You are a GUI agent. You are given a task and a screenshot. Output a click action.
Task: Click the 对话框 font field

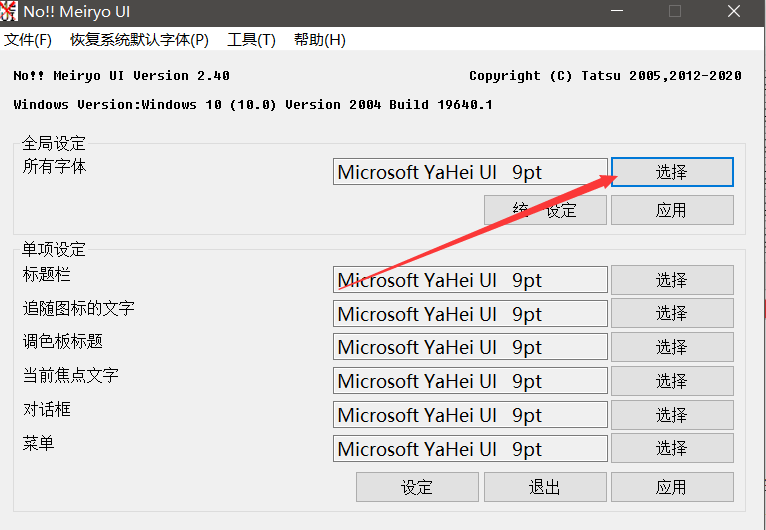click(470, 415)
